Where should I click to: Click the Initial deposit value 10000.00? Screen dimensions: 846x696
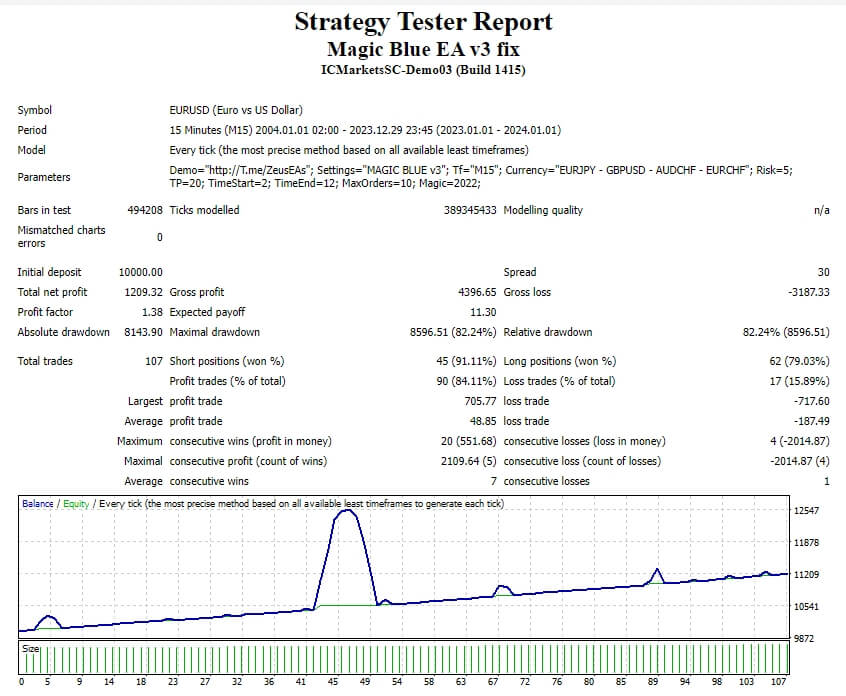[140, 272]
